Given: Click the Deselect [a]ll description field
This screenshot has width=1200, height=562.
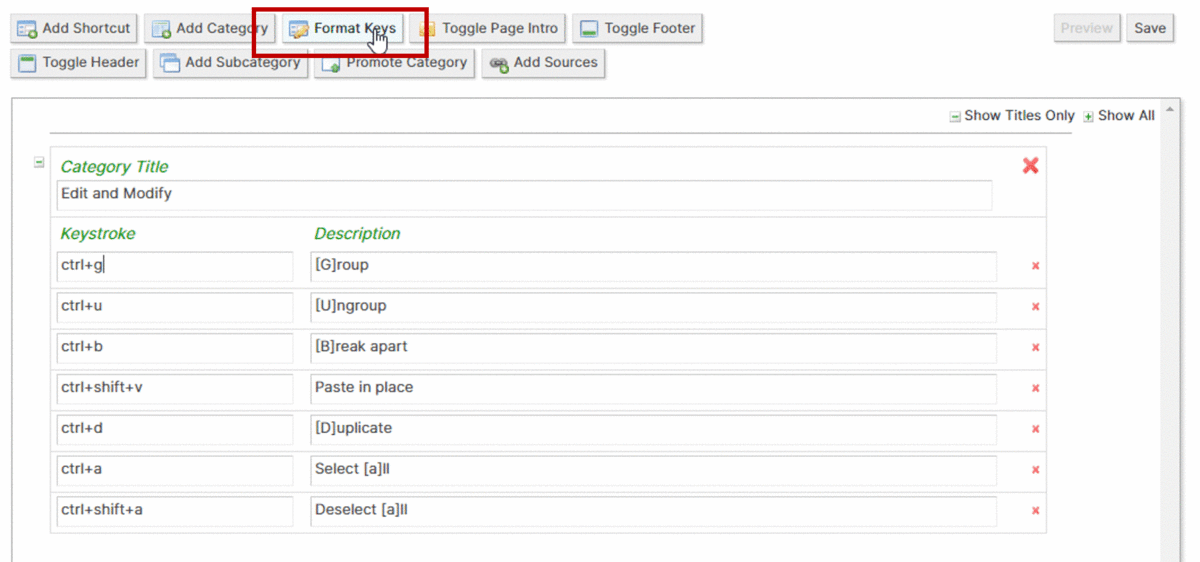Looking at the screenshot, I should pyautogui.click(x=653, y=511).
